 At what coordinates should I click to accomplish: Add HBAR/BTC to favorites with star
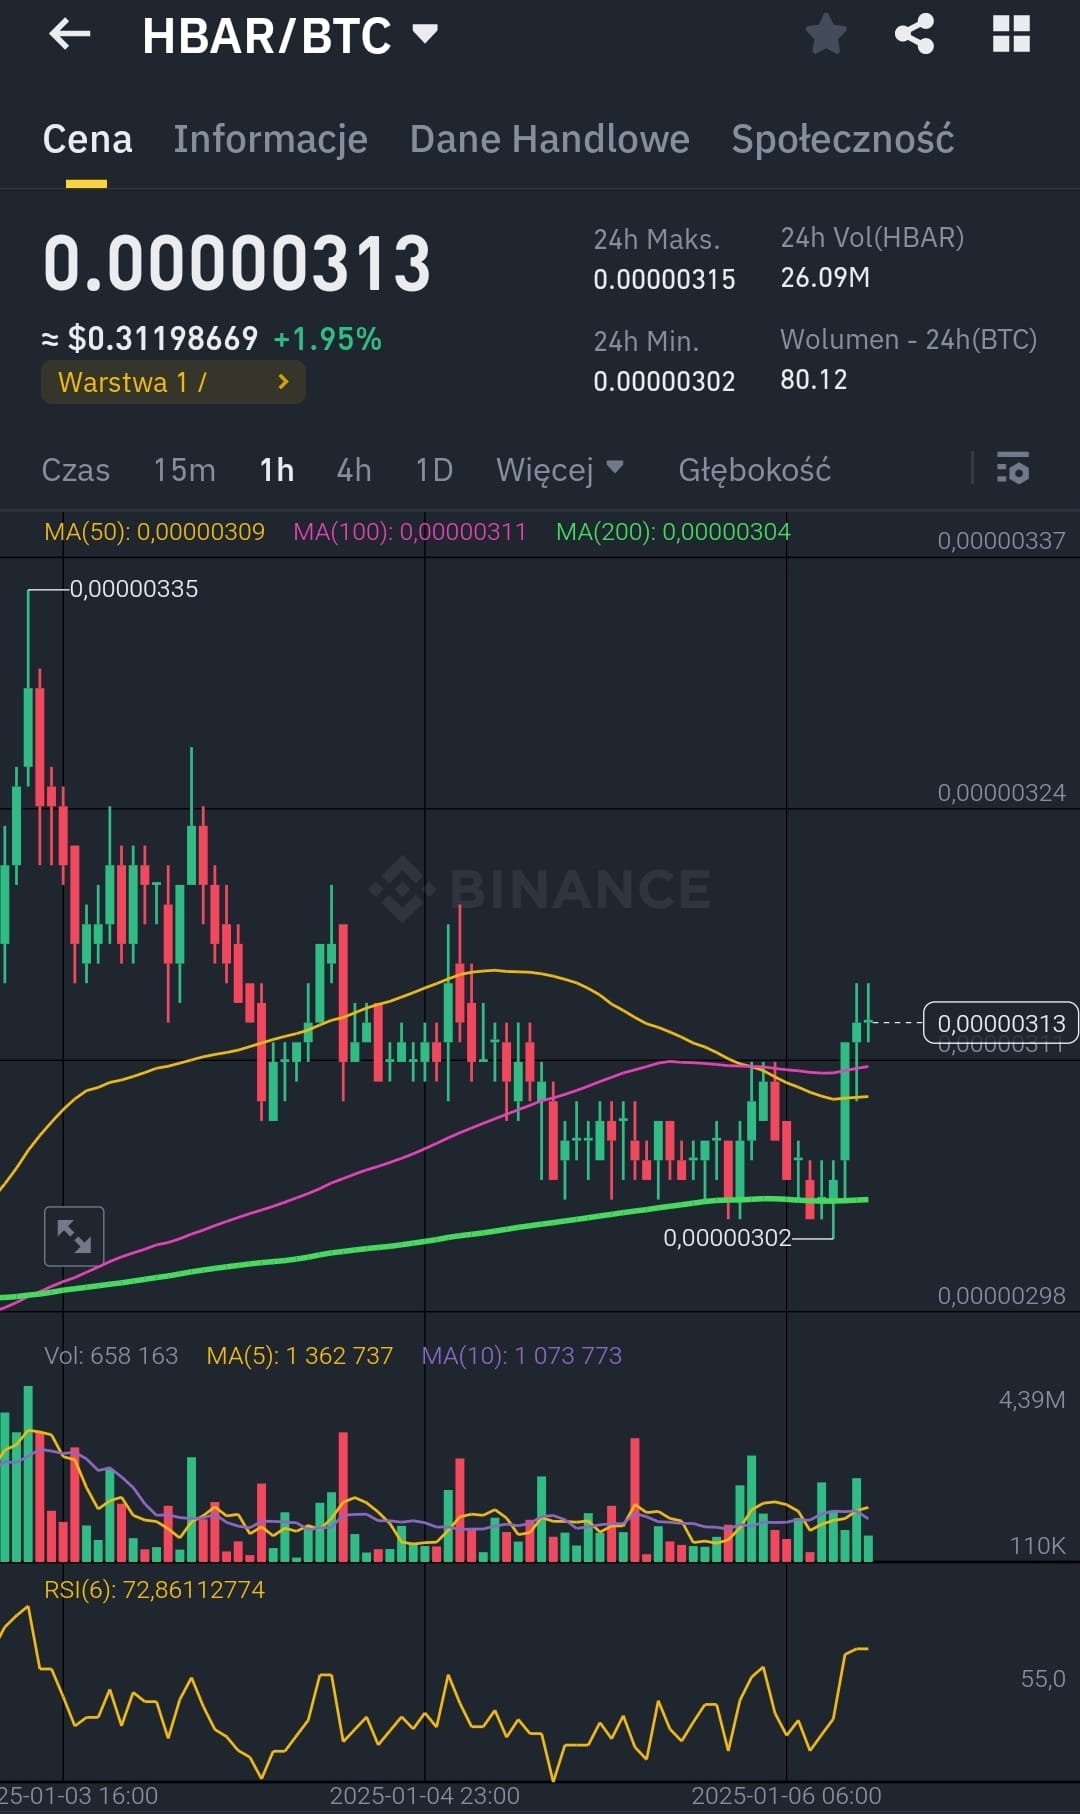[x=826, y=35]
